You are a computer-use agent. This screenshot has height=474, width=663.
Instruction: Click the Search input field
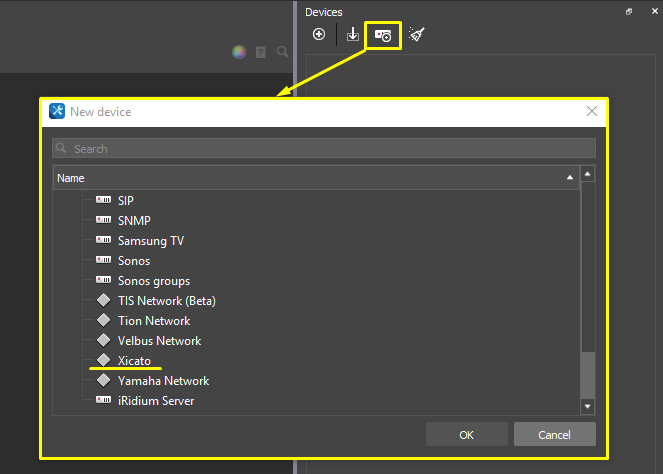point(324,149)
